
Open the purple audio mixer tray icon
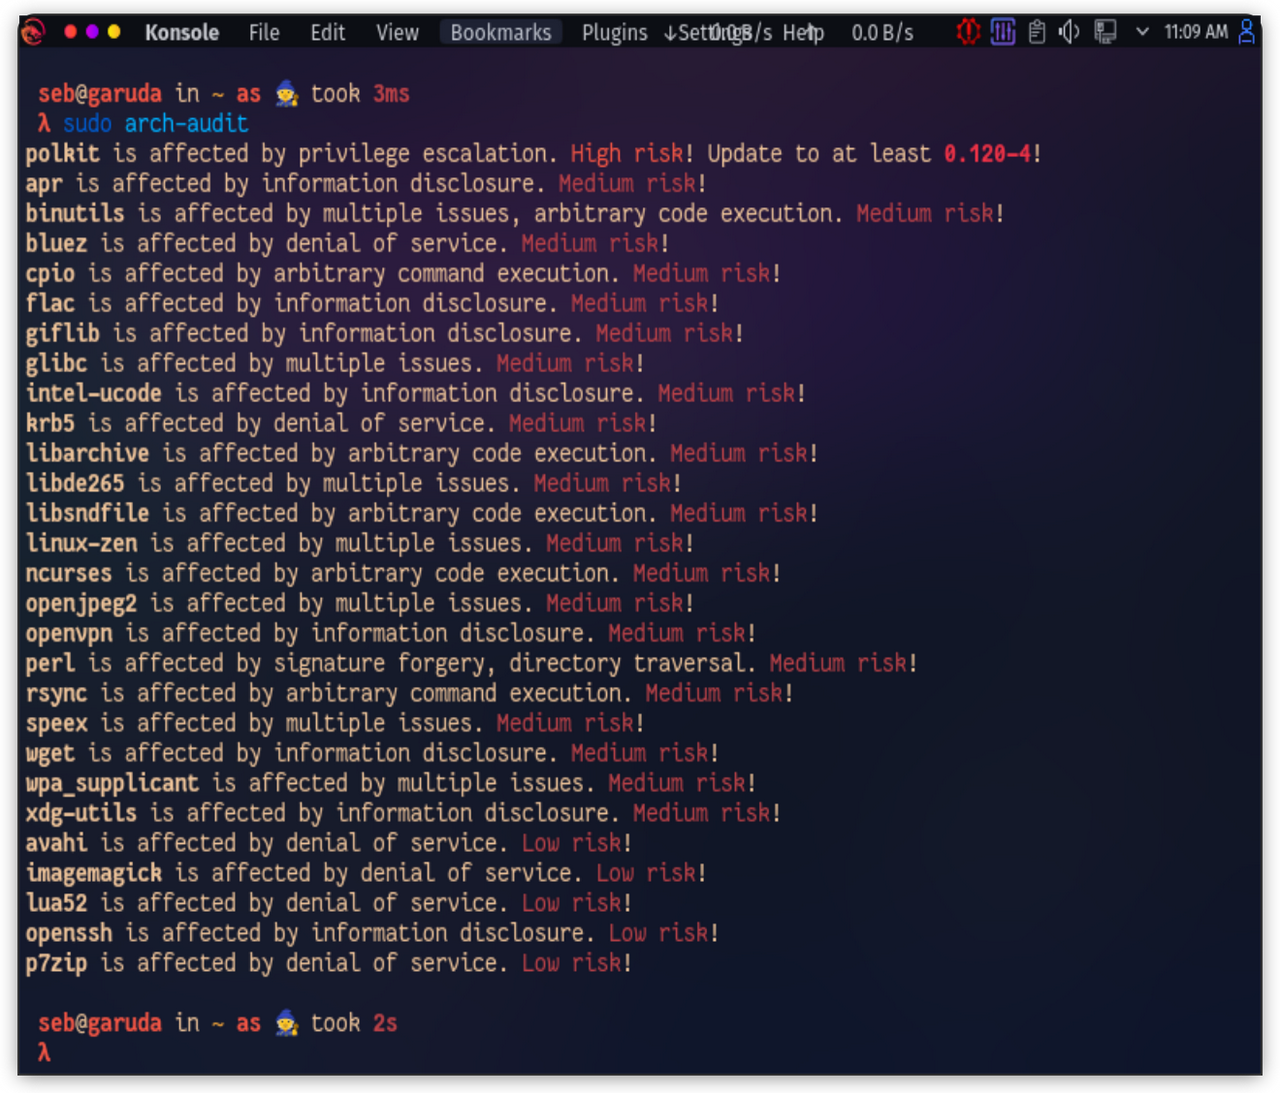(1002, 32)
